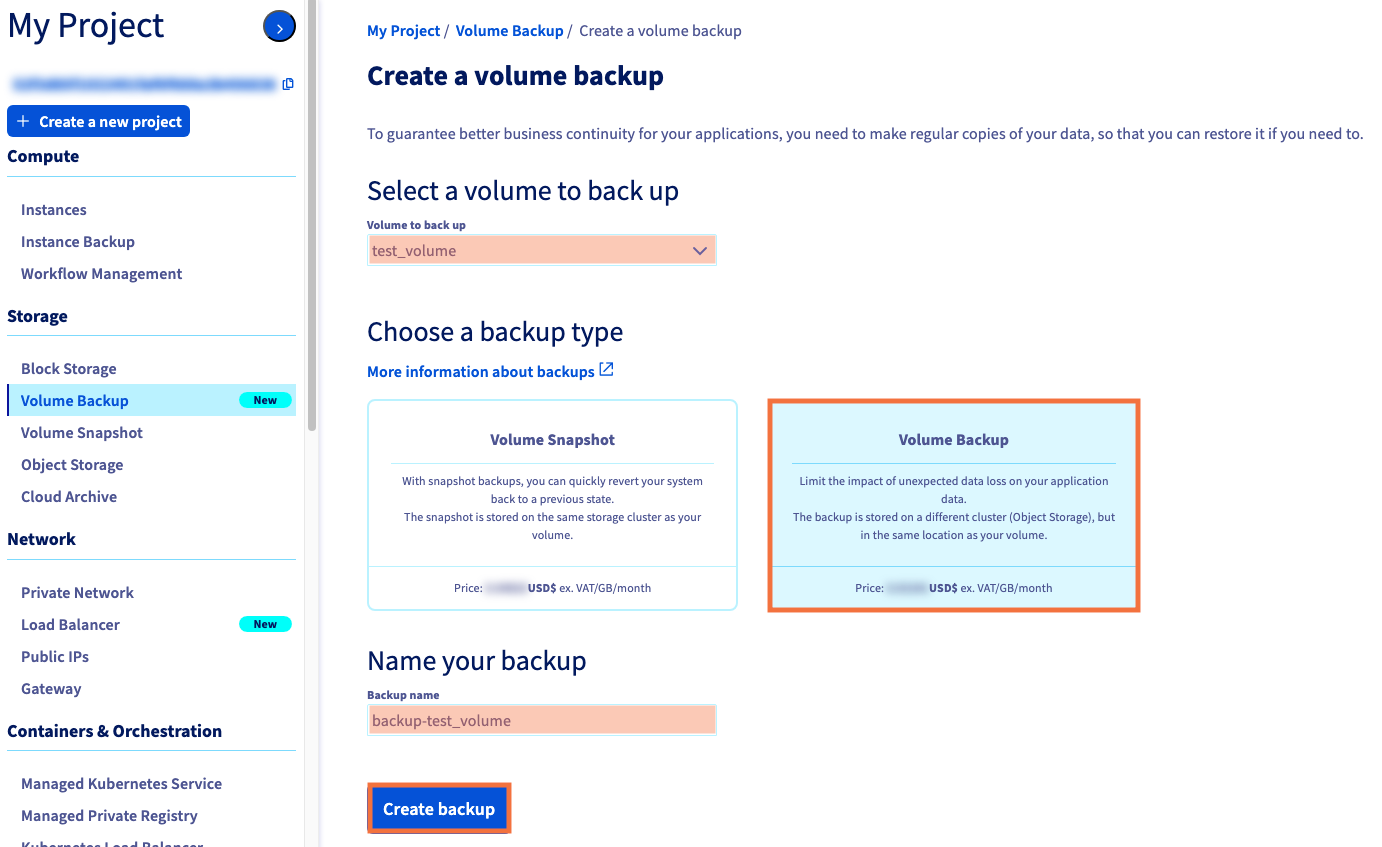Click the New badge next to Volume Backup
The height and width of the screenshot is (847, 1382).
[265, 400]
